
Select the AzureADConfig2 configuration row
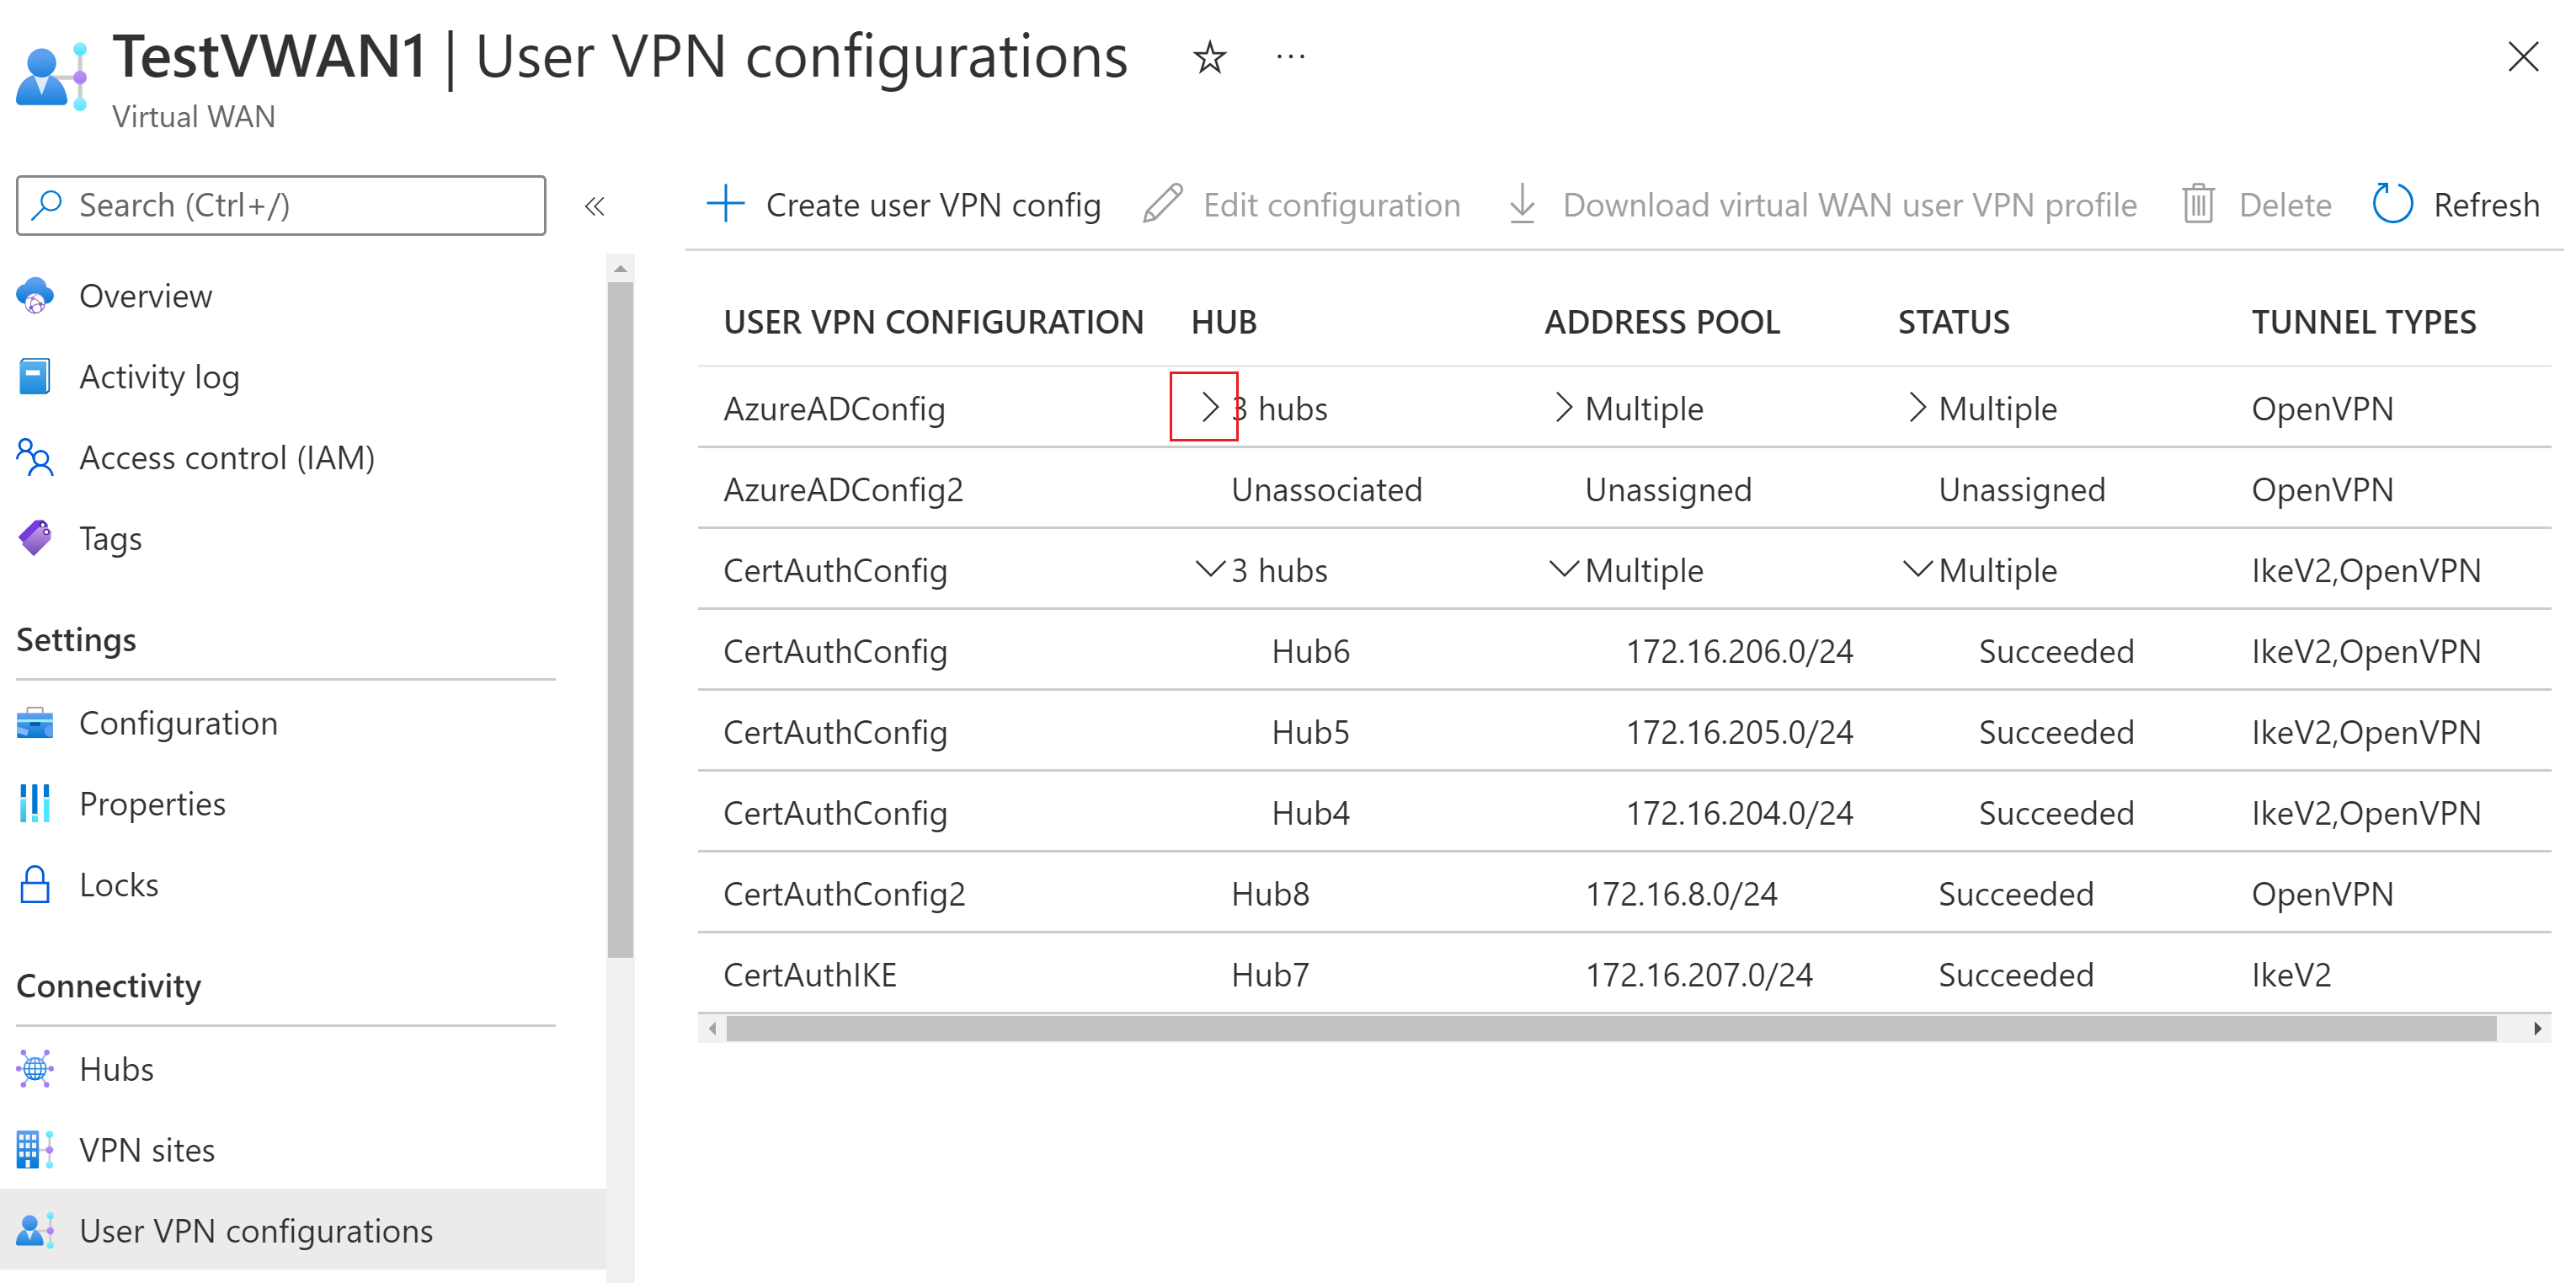pos(842,490)
